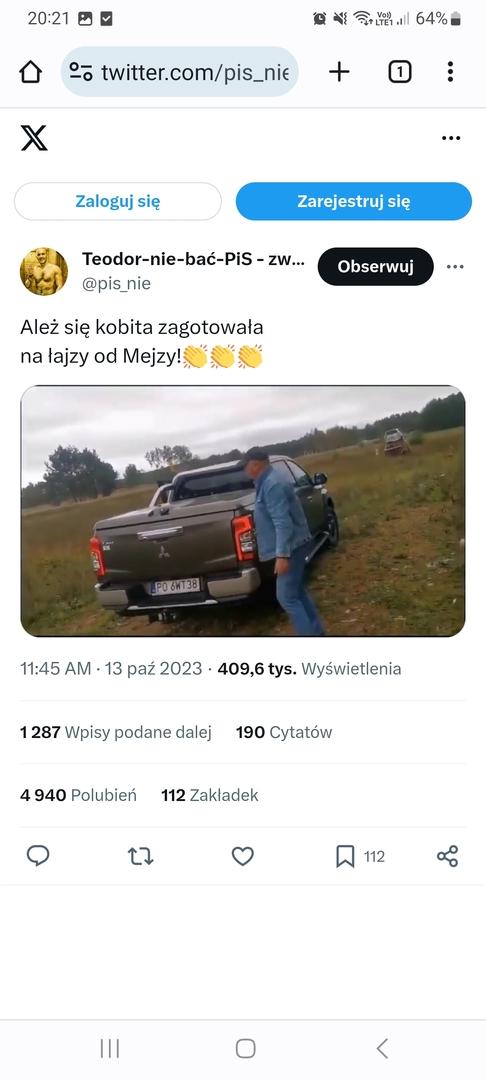View the 1 287 Wpisy podane dalej list

pos(116,732)
